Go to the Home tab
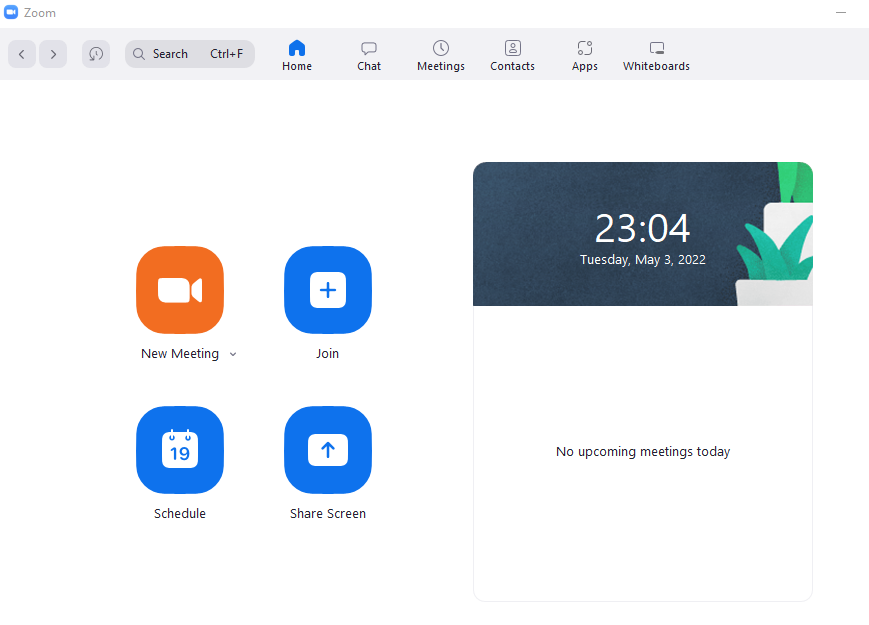Viewport: 869px width, 625px height. pyautogui.click(x=297, y=55)
